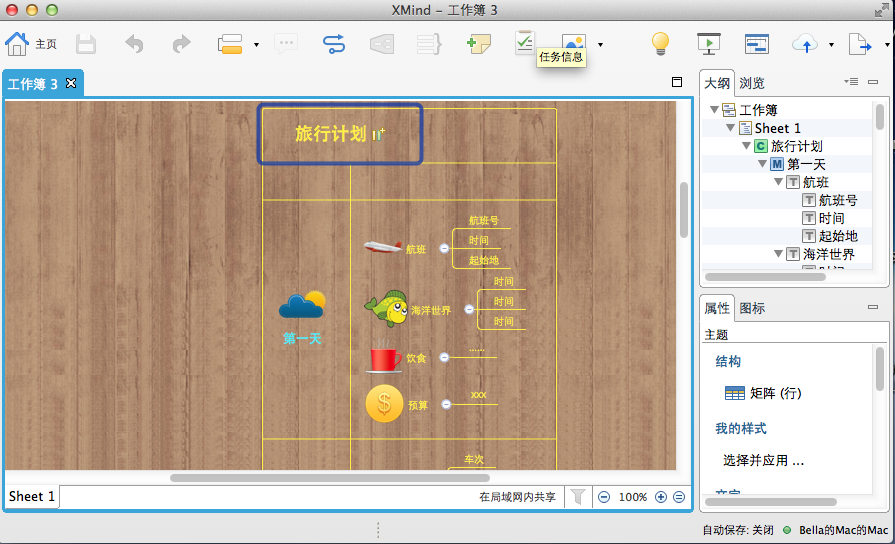Click the redo arrow icon
895x544 pixels.
[x=181, y=44]
